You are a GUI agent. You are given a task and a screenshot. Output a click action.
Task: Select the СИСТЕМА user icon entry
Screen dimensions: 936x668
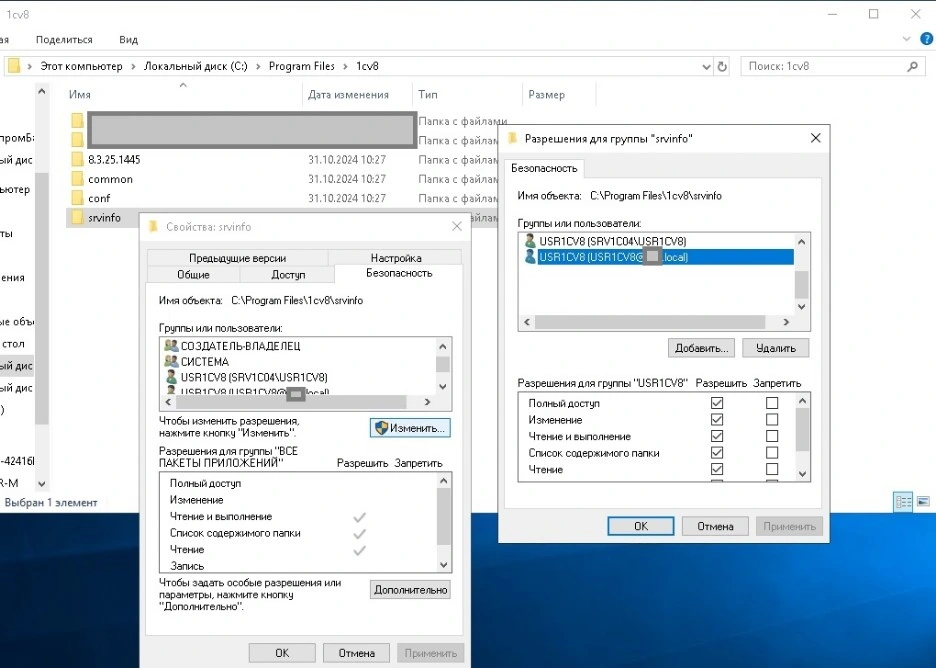[x=172, y=362]
